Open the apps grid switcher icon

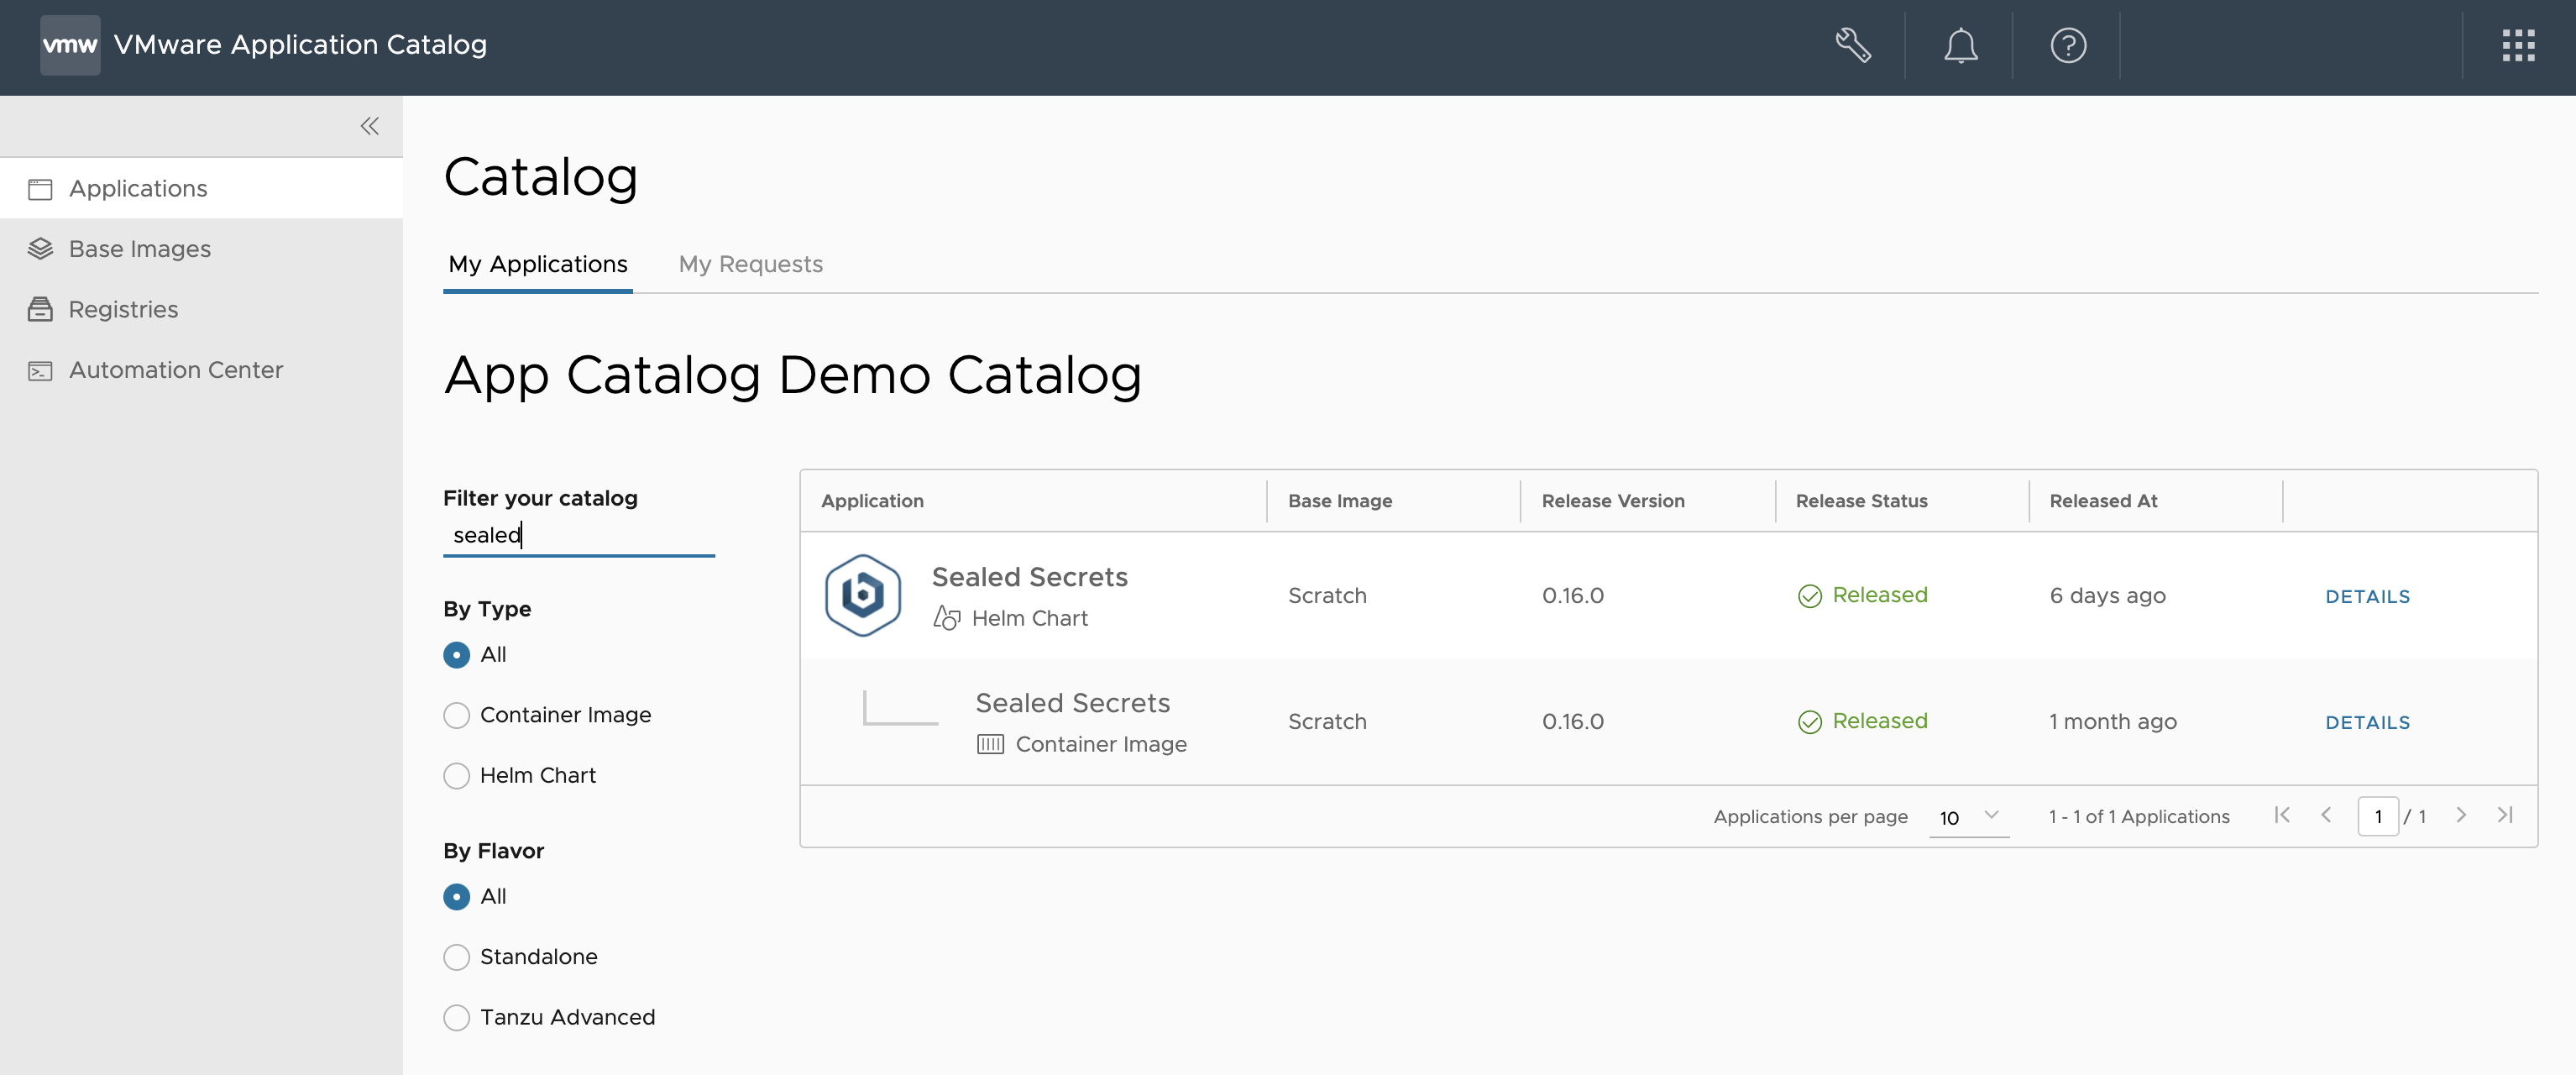[x=2517, y=45]
